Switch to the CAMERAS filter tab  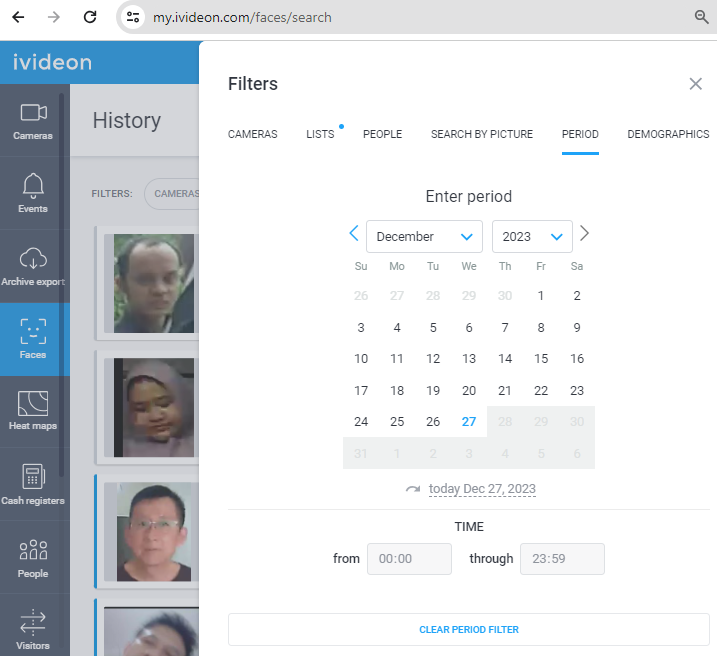pos(252,134)
